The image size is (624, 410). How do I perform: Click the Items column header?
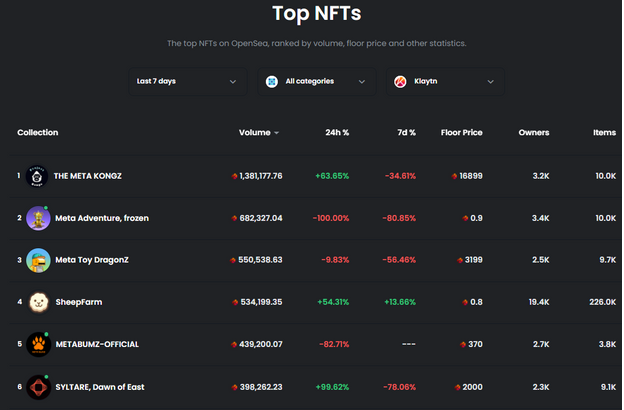click(604, 132)
